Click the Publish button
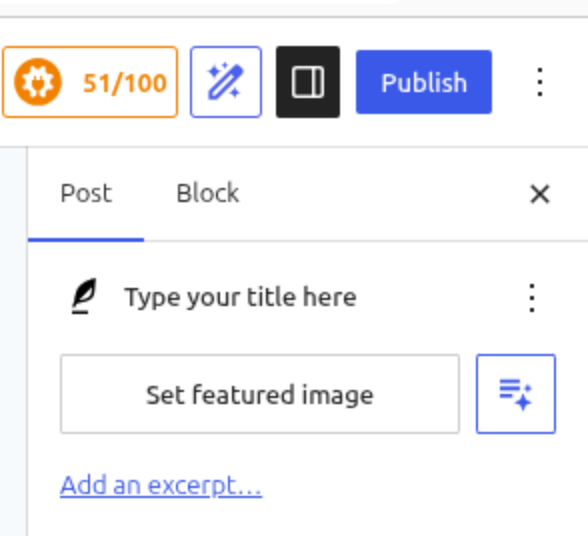Image resolution: width=588 pixels, height=536 pixels. (x=424, y=82)
